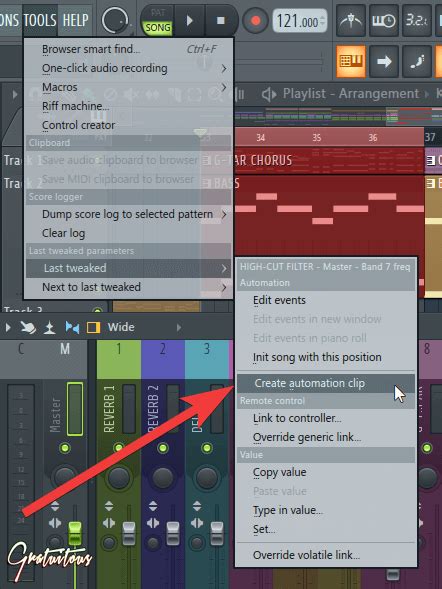The image size is (442, 589).
Task: Click the orange square view icon in the mixer toolbar
Action: (x=94, y=328)
